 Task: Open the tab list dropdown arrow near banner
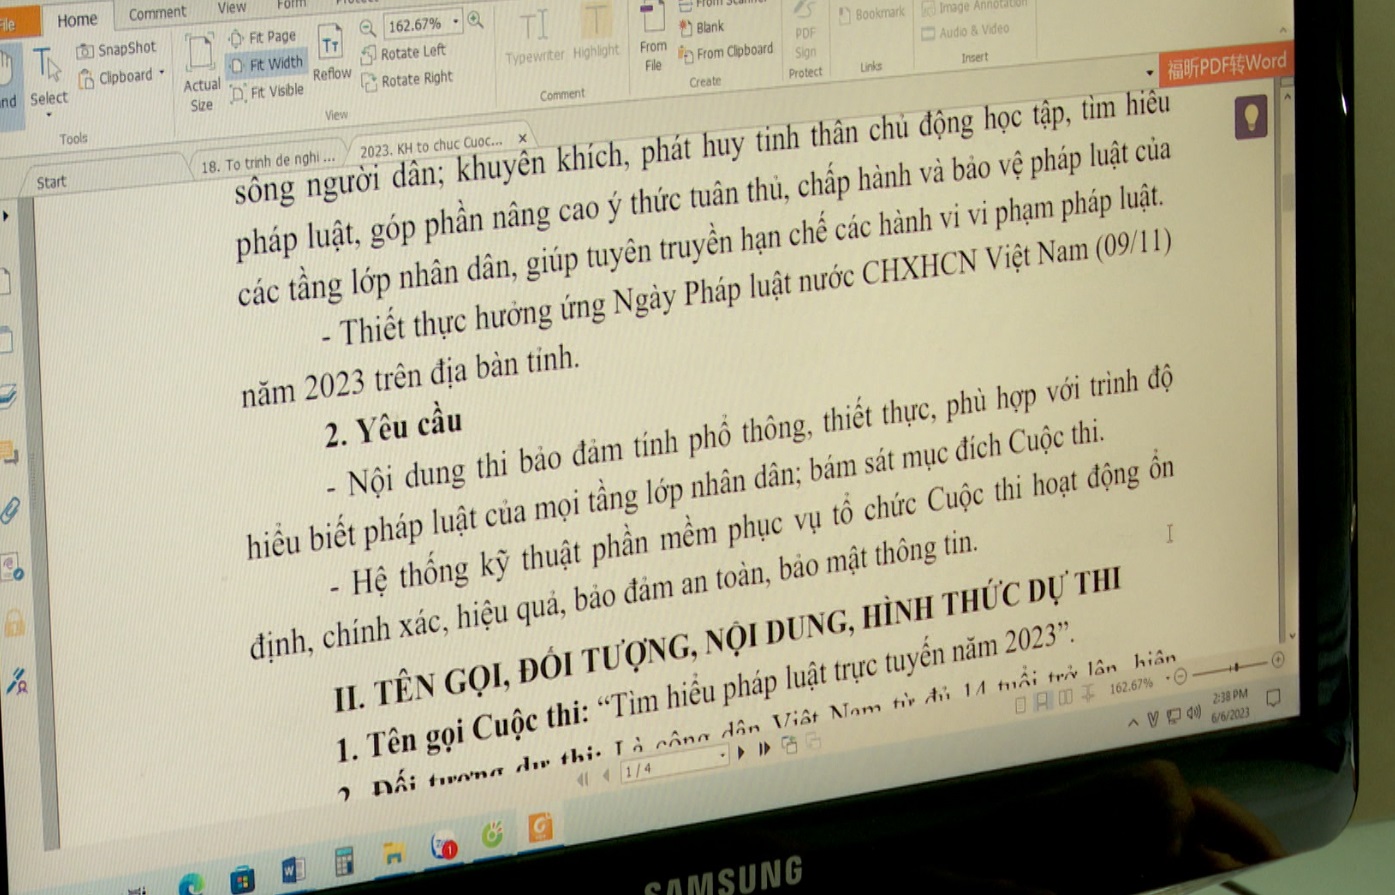click(1149, 73)
